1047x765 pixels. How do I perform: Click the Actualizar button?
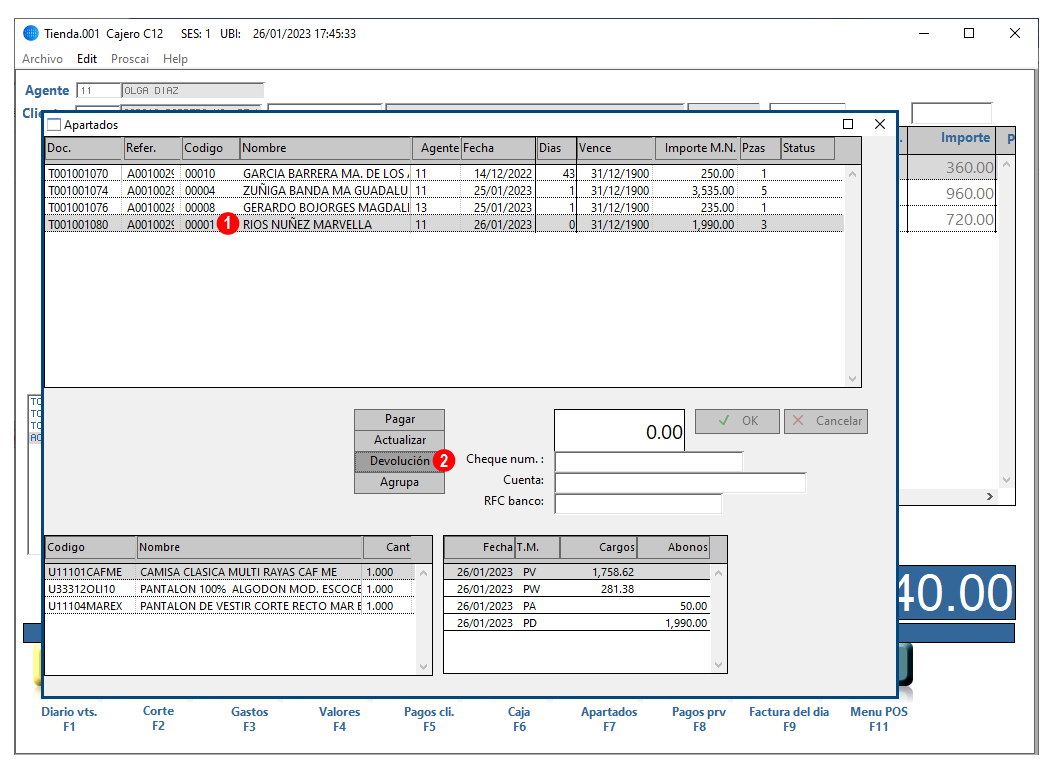(x=399, y=440)
